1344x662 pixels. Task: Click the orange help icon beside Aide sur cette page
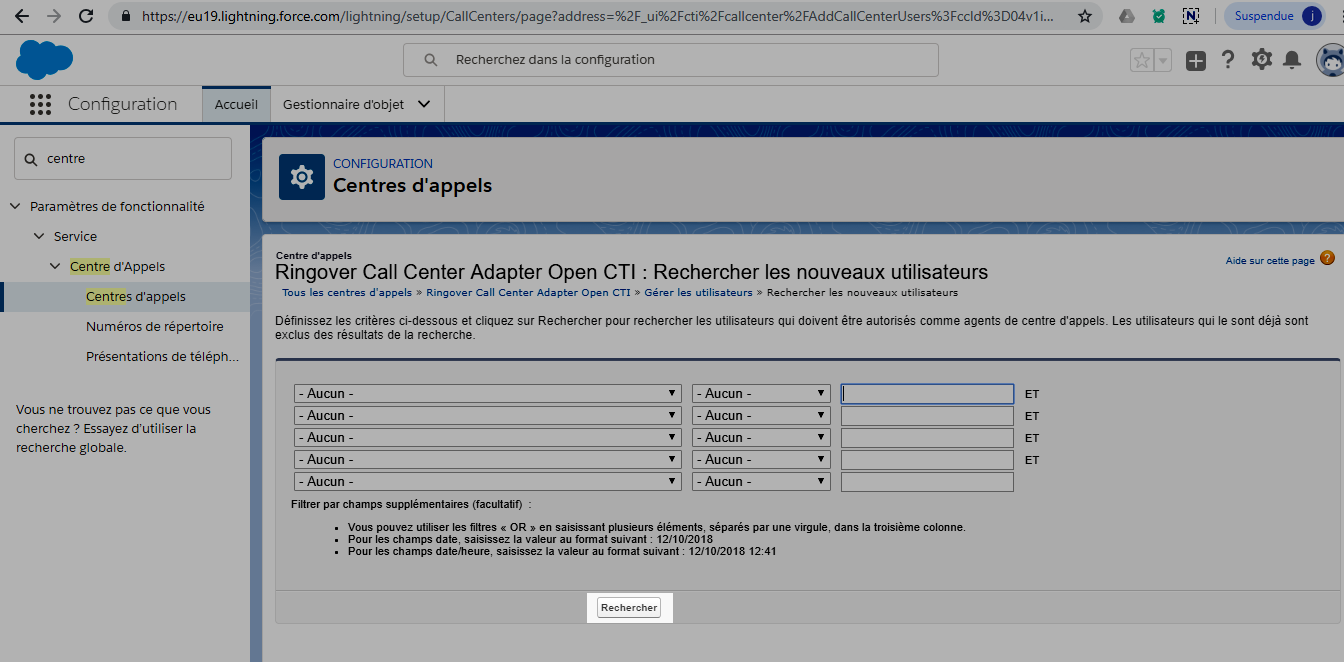[x=1327, y=258]
